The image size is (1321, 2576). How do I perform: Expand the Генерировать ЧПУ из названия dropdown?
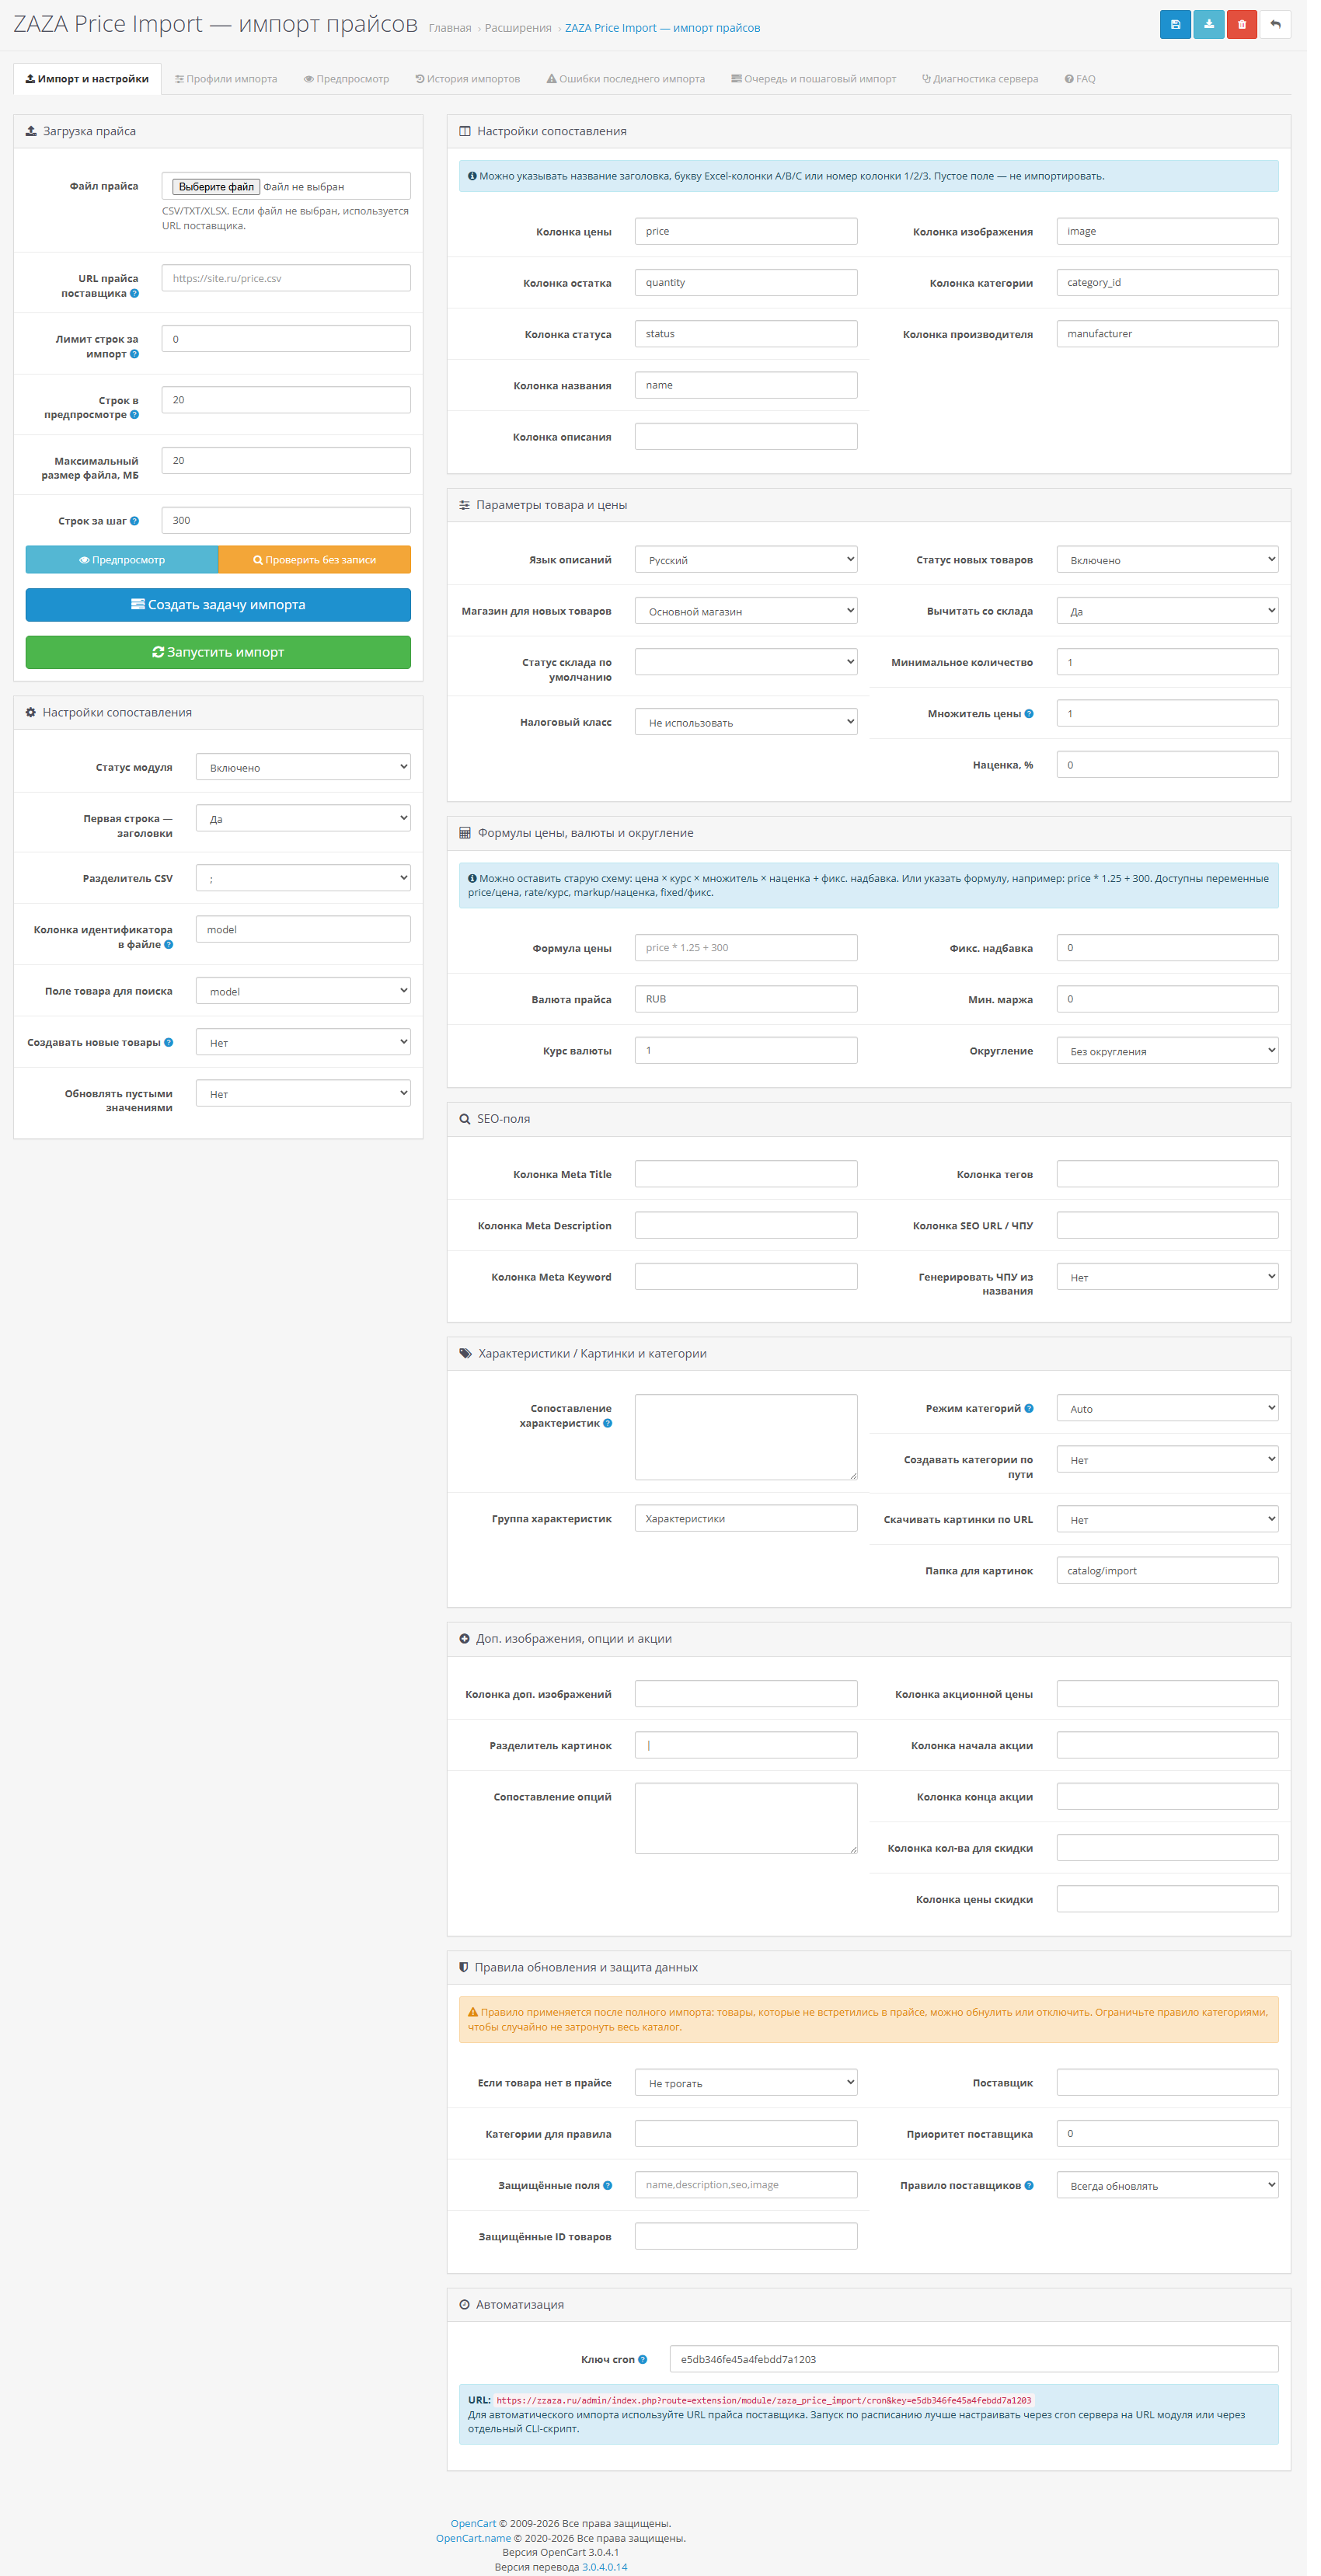tap(1167, 1277)
